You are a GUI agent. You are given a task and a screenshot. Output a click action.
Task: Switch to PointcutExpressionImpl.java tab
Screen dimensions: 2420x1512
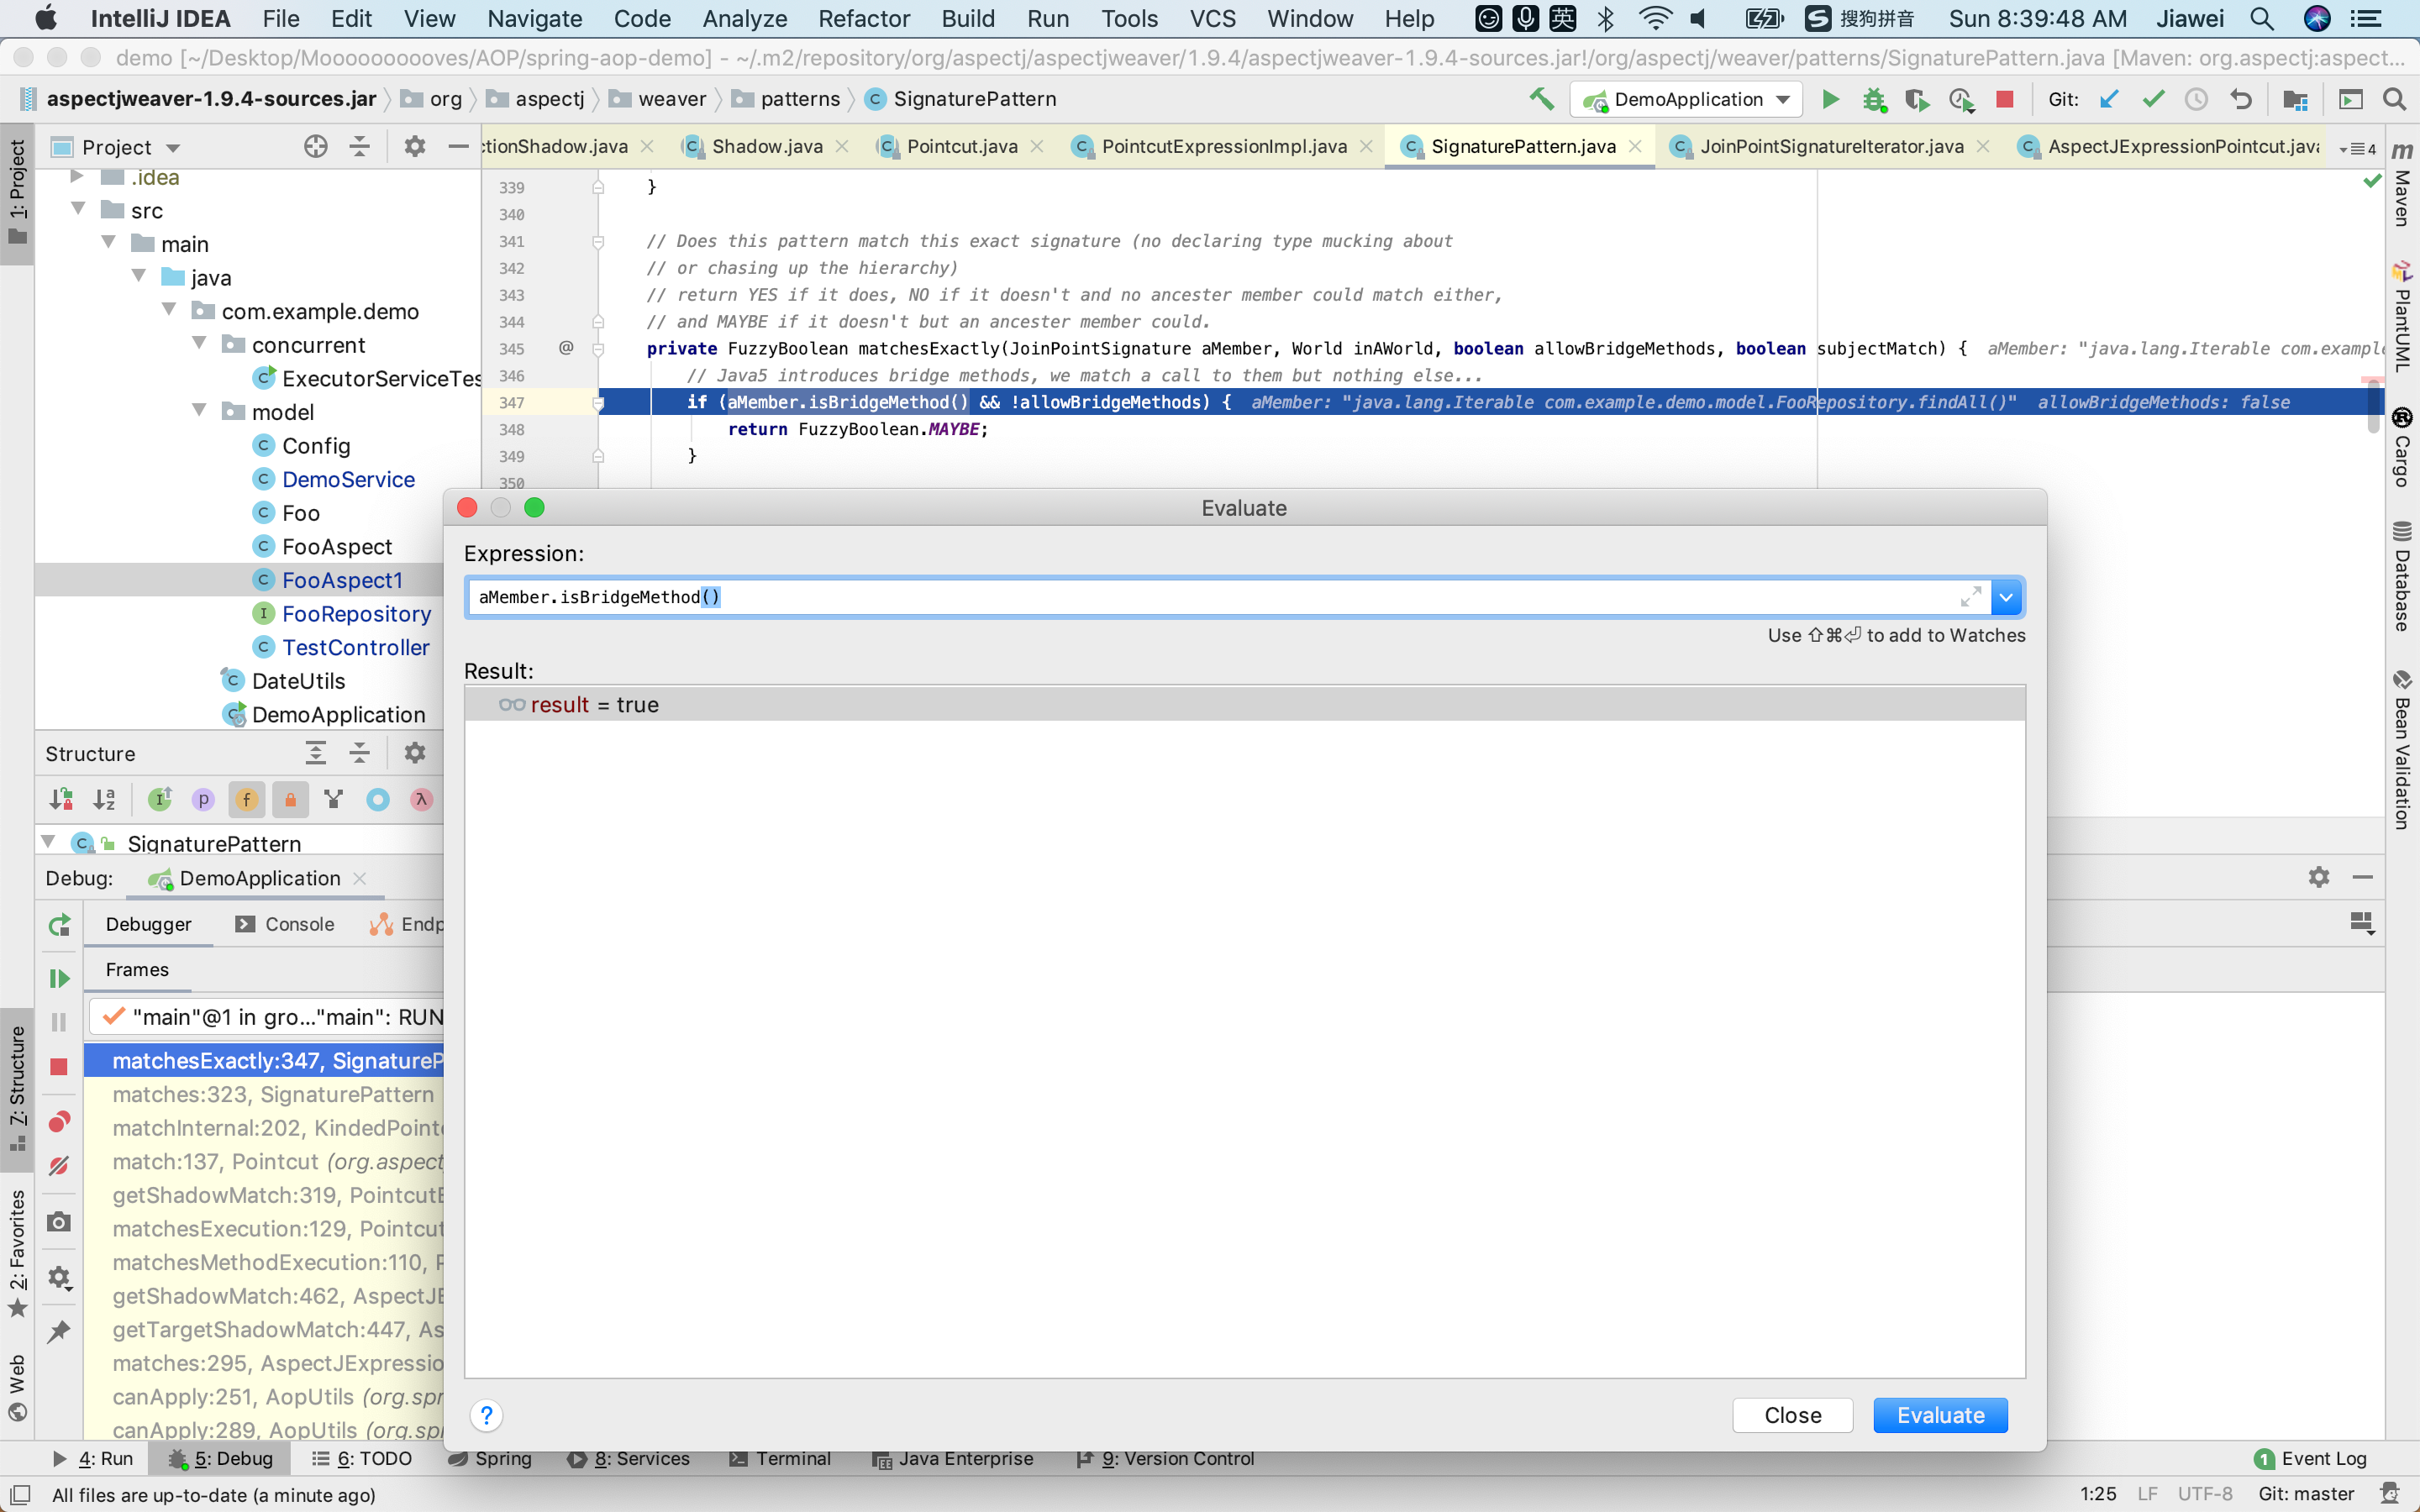(x=1223, y=147)
